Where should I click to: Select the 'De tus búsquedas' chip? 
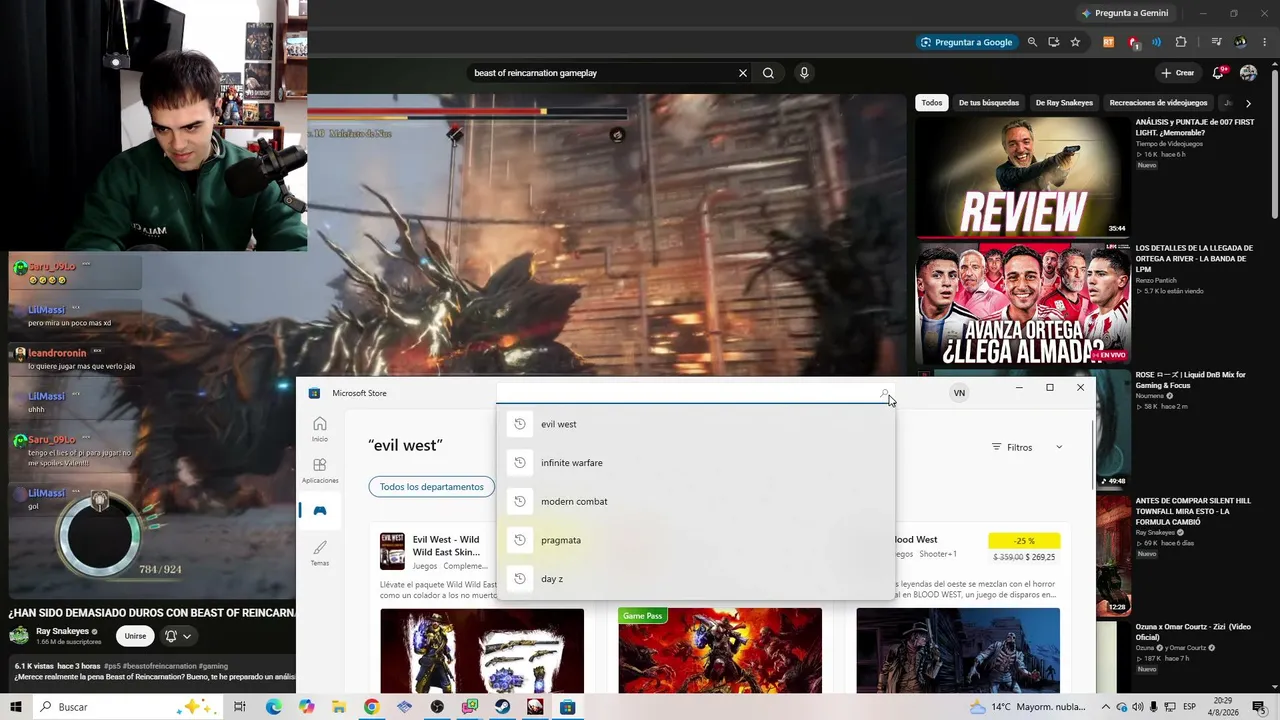pos(989,103)
